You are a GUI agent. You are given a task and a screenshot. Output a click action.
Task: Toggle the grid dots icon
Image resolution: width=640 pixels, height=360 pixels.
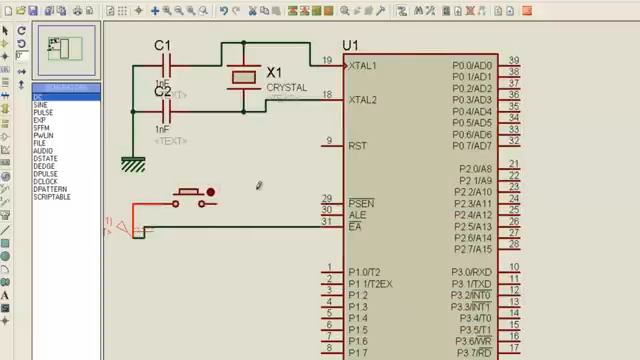pos(122,11)
